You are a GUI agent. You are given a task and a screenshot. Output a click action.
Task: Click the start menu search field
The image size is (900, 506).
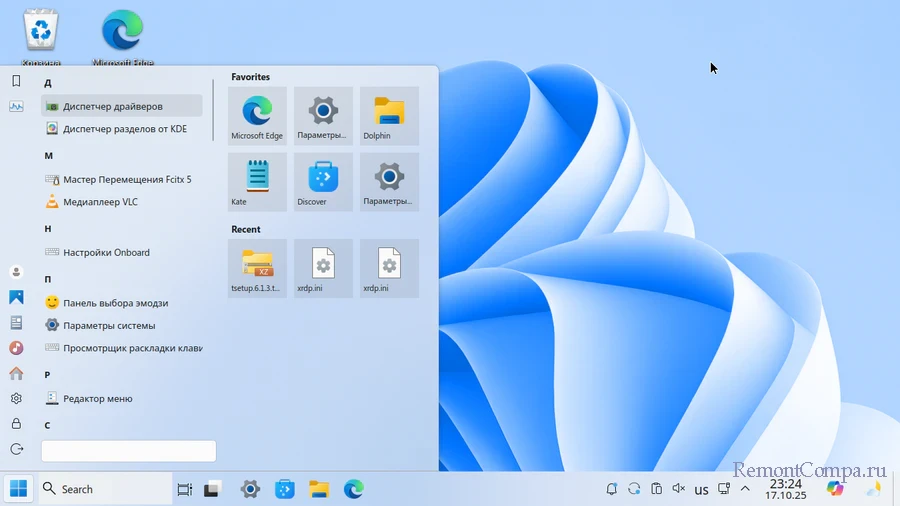128,451
